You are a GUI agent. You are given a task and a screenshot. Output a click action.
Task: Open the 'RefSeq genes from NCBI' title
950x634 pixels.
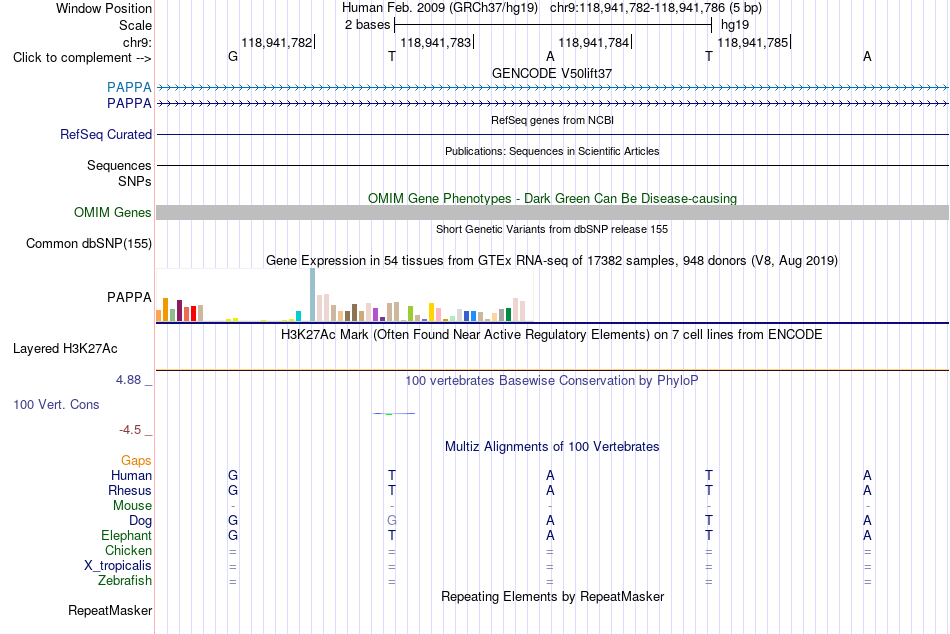coord(552,120)
